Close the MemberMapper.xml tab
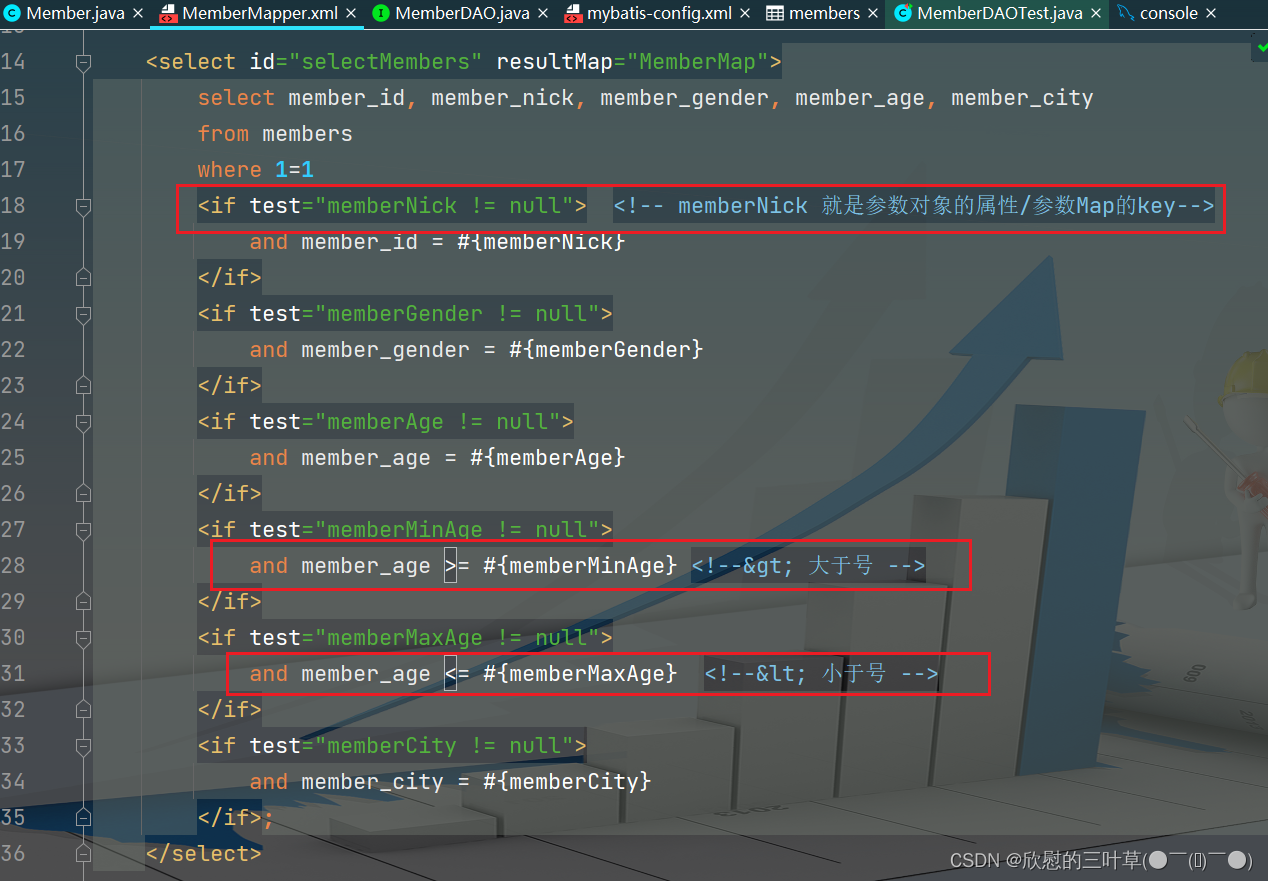Image resolution: width=1268 pixels, height=881 pixels. tap(352, 14)
